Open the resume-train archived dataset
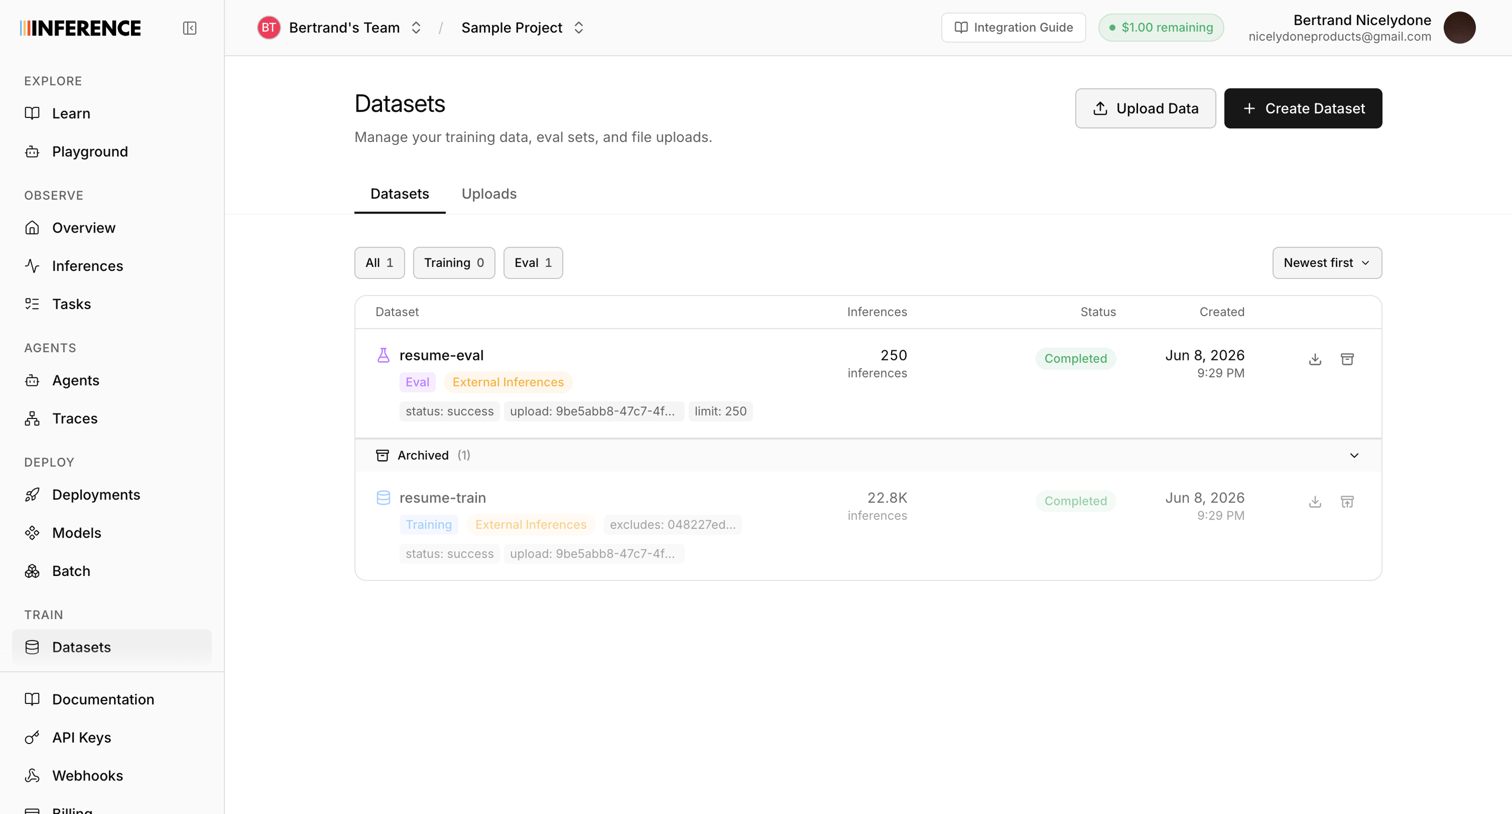The image size is (1512, 814). coord(443,498)
